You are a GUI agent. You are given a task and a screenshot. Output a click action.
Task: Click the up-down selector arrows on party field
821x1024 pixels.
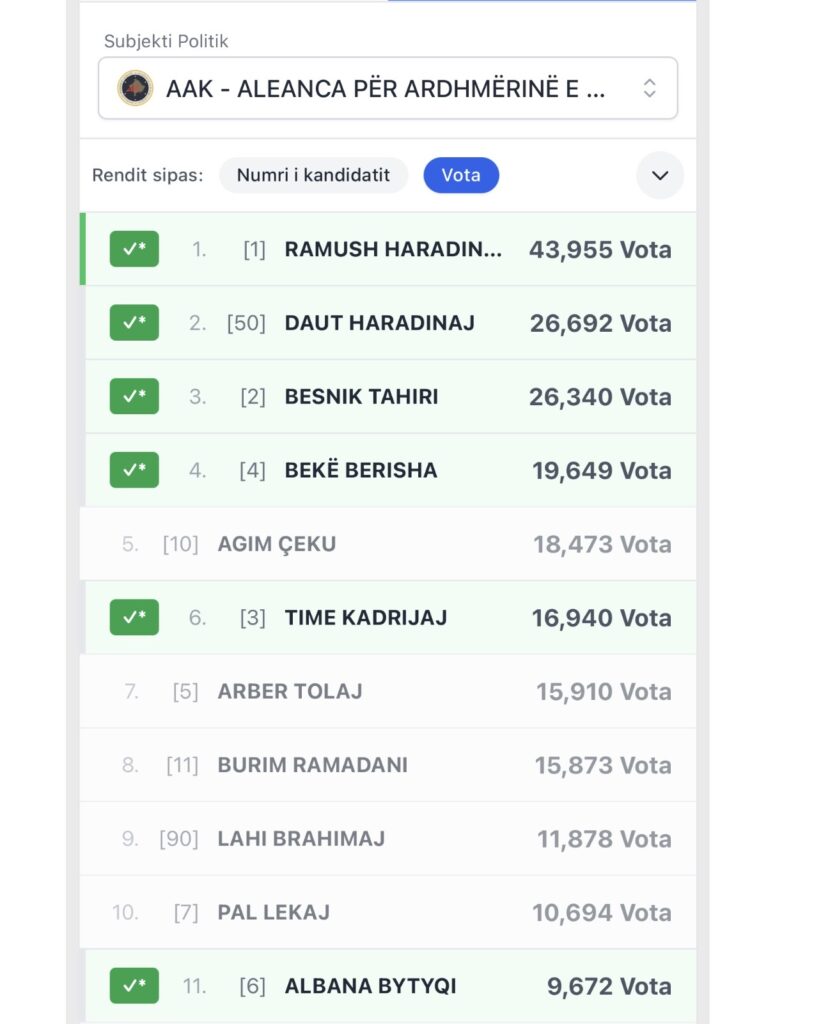(649, 88)
